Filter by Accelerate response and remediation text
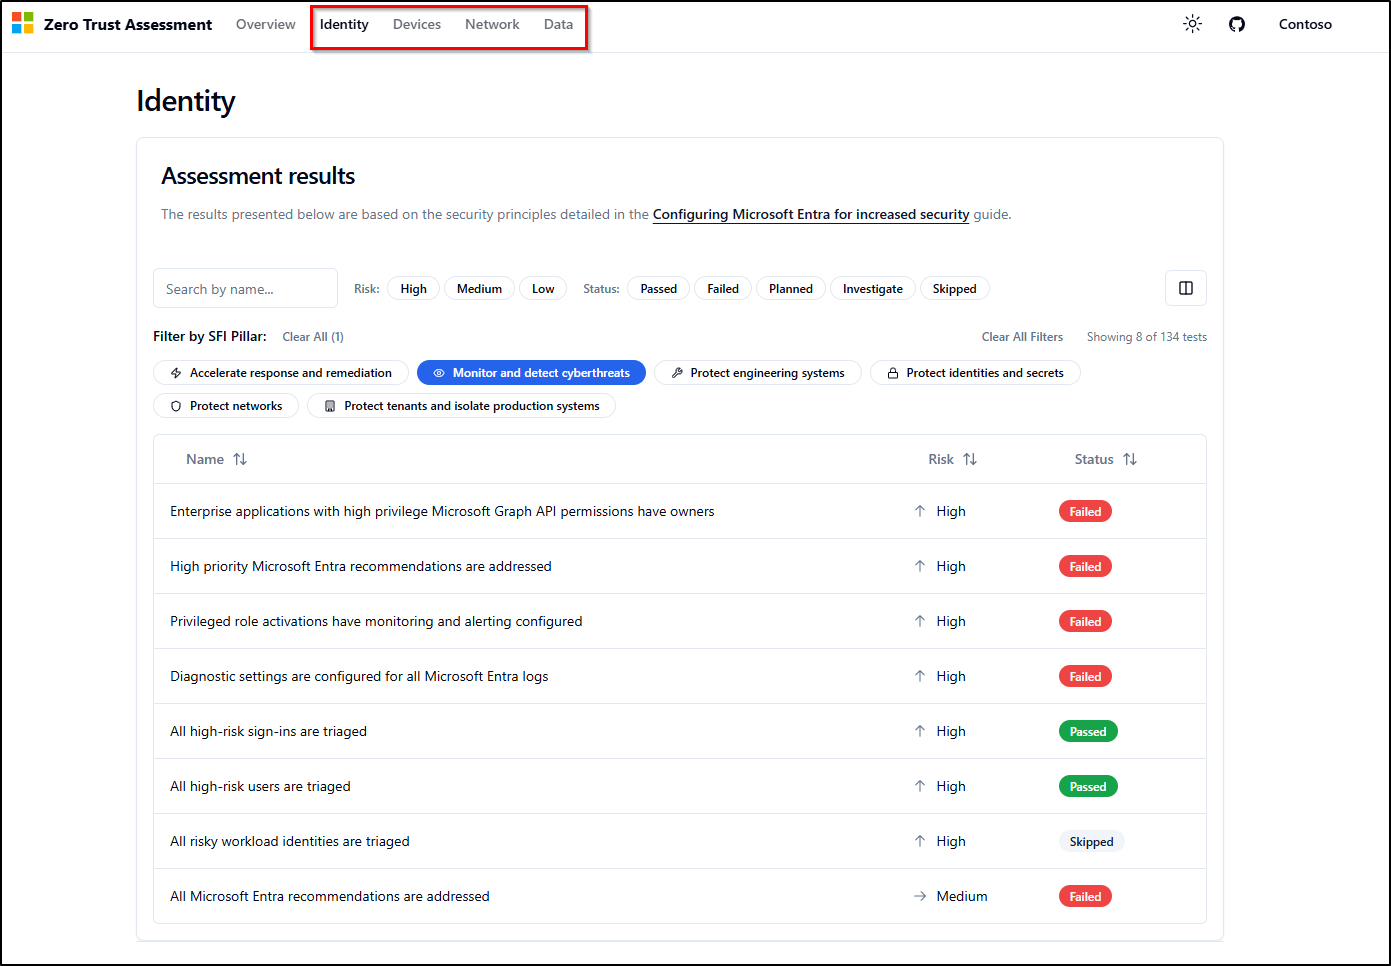This screenshot has width=1391, height=966. pyautogui.click(x=291, y=373)
